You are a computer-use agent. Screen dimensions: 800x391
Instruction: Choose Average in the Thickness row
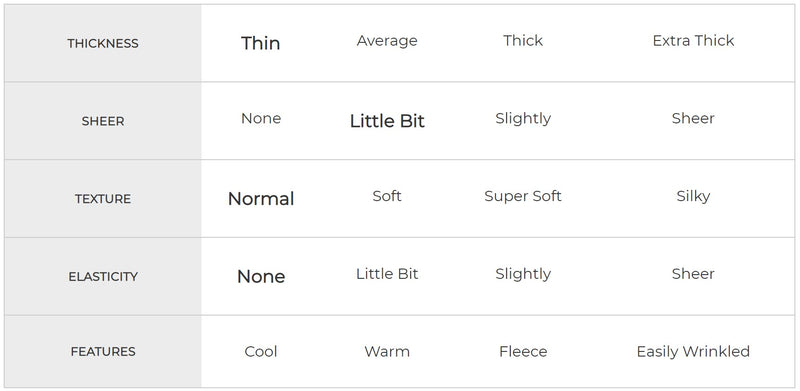[x=387, y=41]
